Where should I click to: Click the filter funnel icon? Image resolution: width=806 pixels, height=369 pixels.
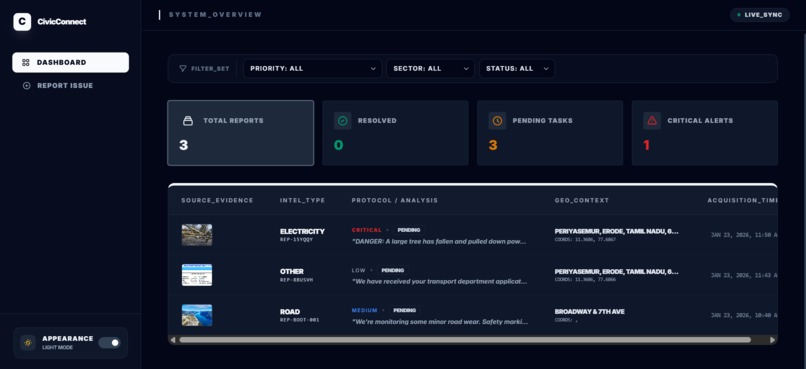point(182,68)
